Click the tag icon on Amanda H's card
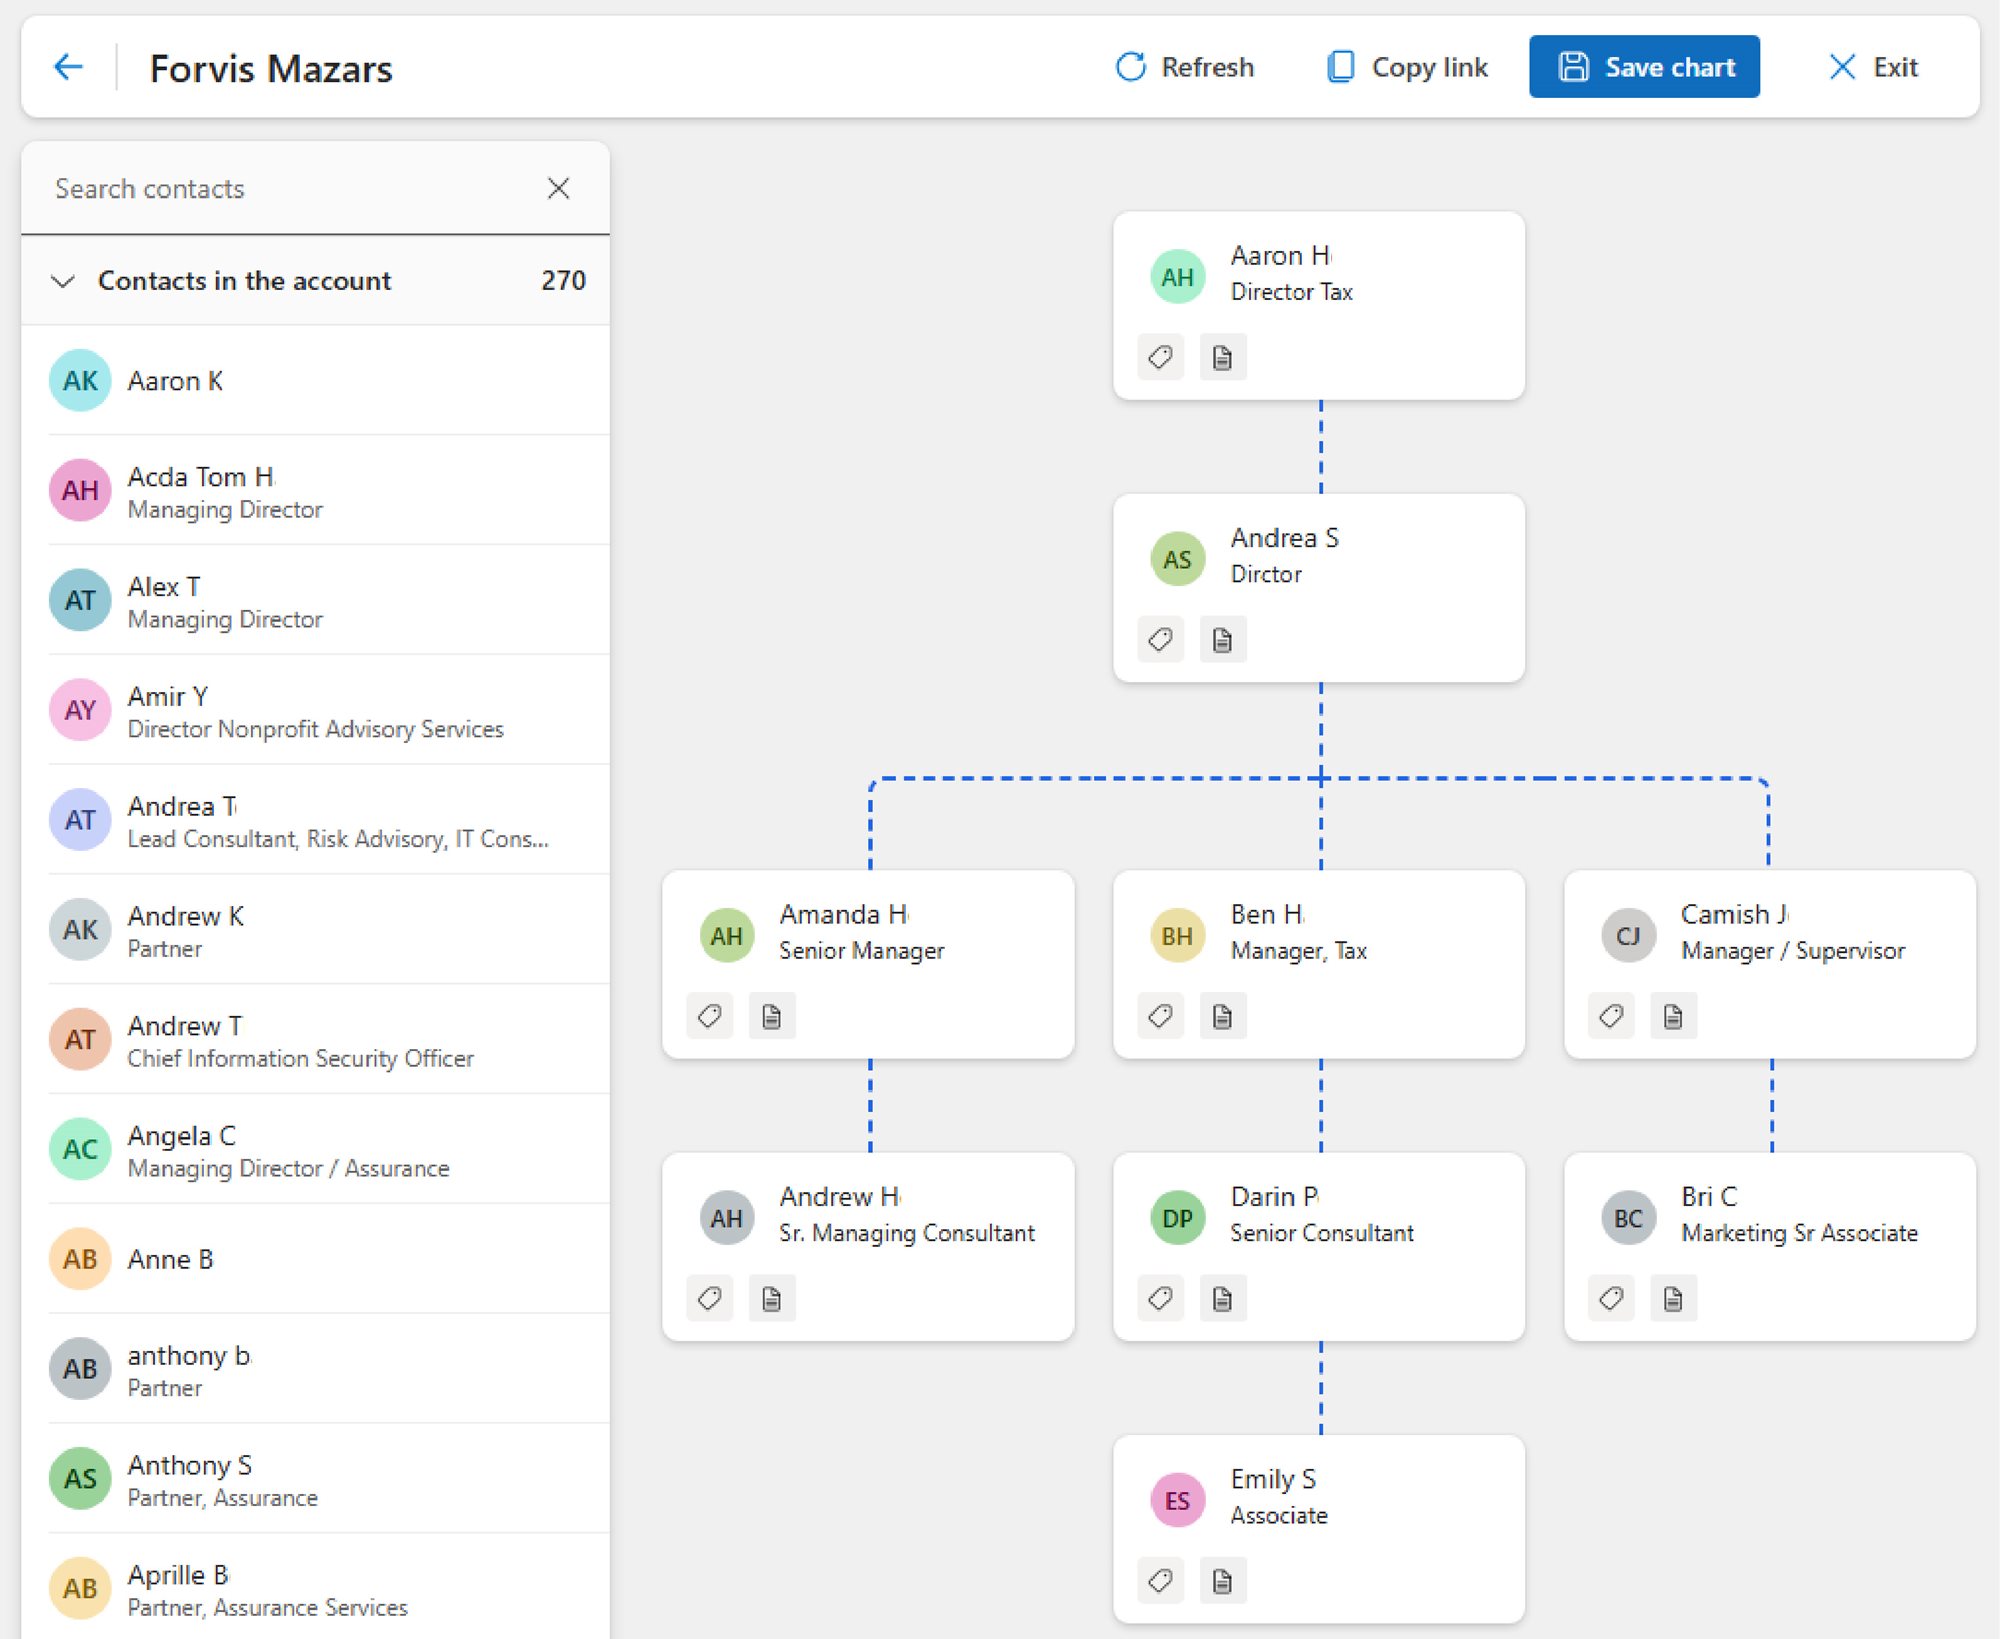 tap(710, 1016)
